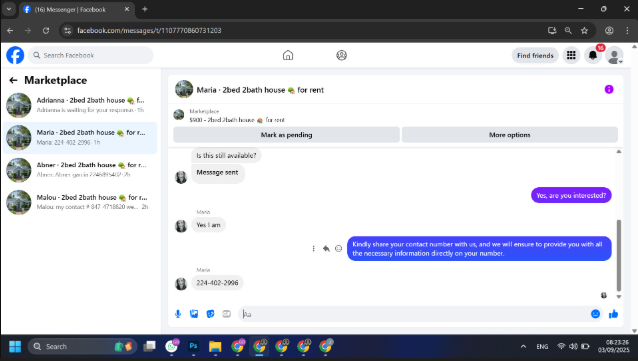Click the Facebook logo
638x361 pixels.
click(15, 55)
